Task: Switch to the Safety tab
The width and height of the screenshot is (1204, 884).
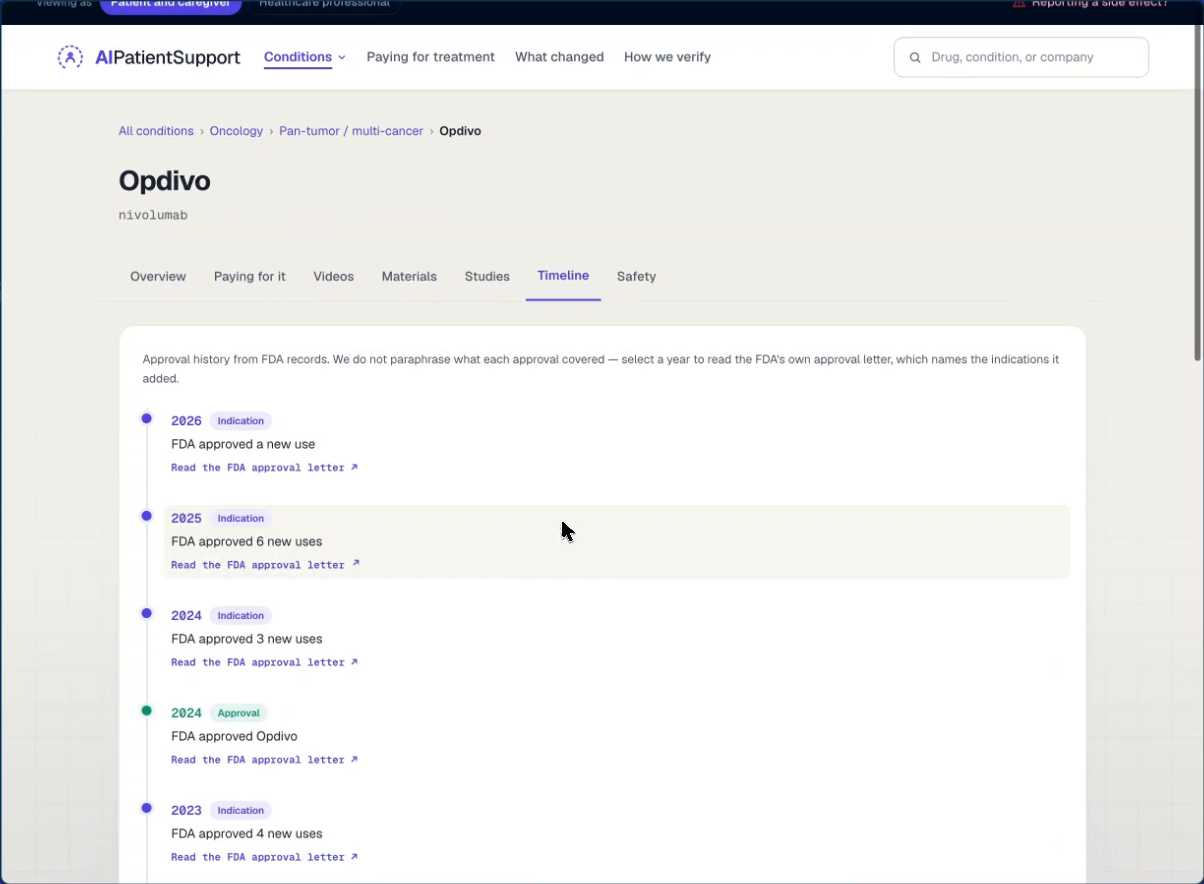Action: click(x=636, y=276)
